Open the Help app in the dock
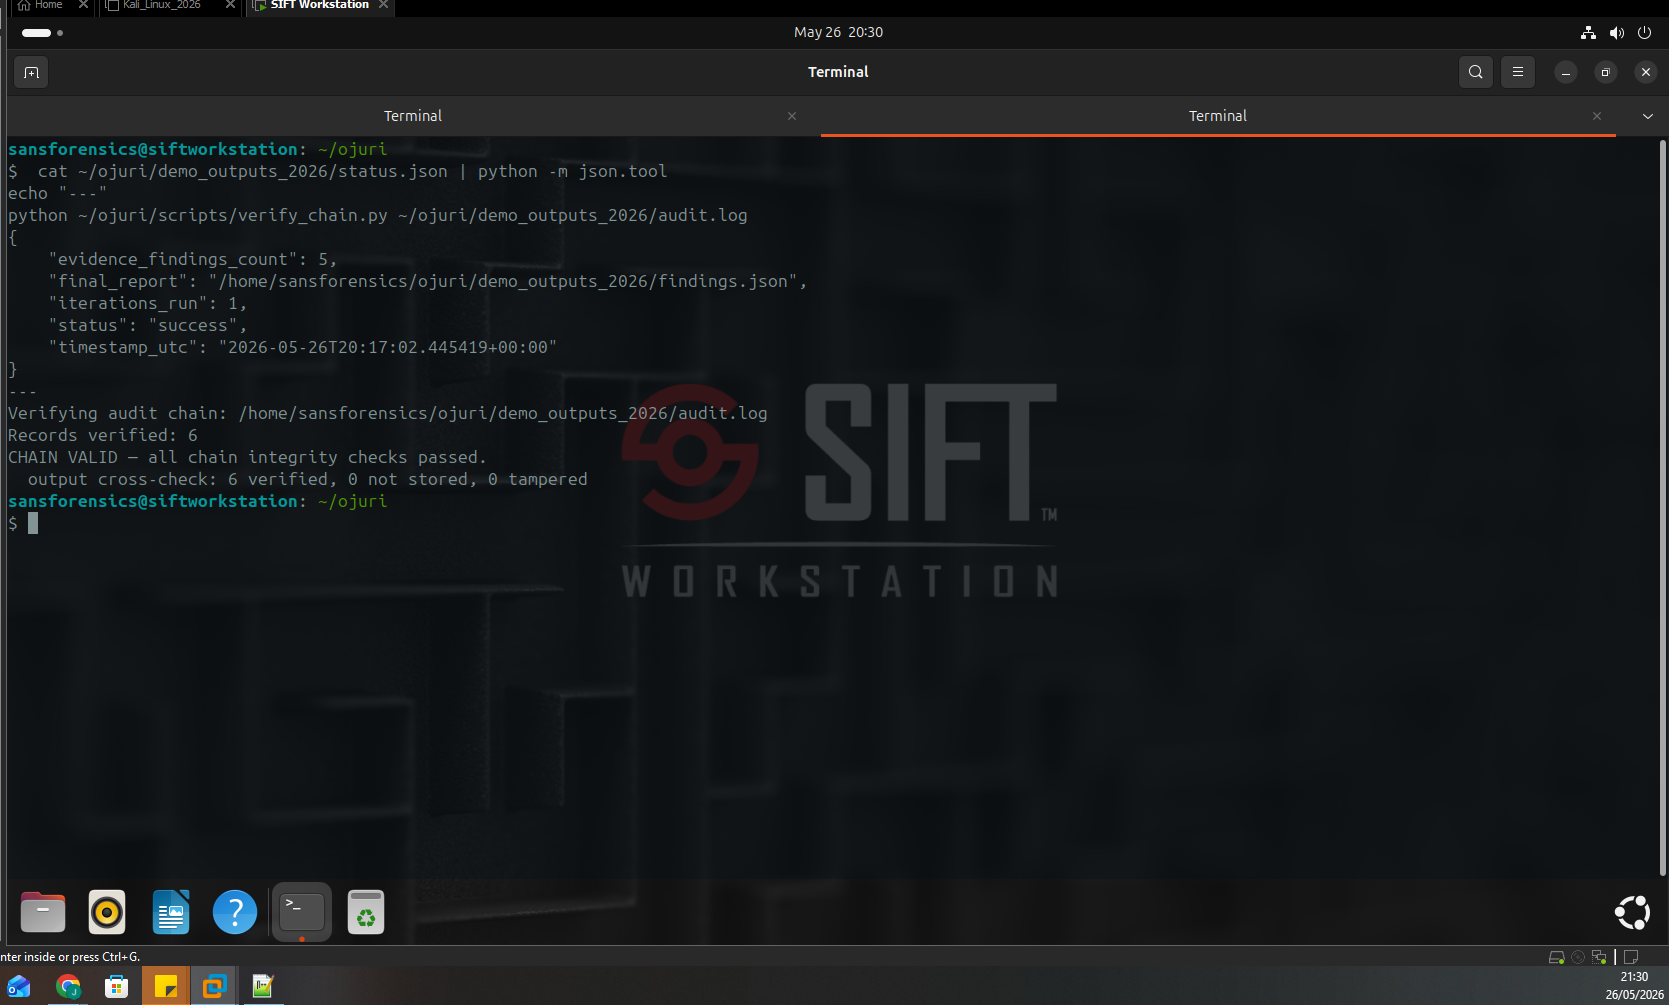 pos(235,912)
